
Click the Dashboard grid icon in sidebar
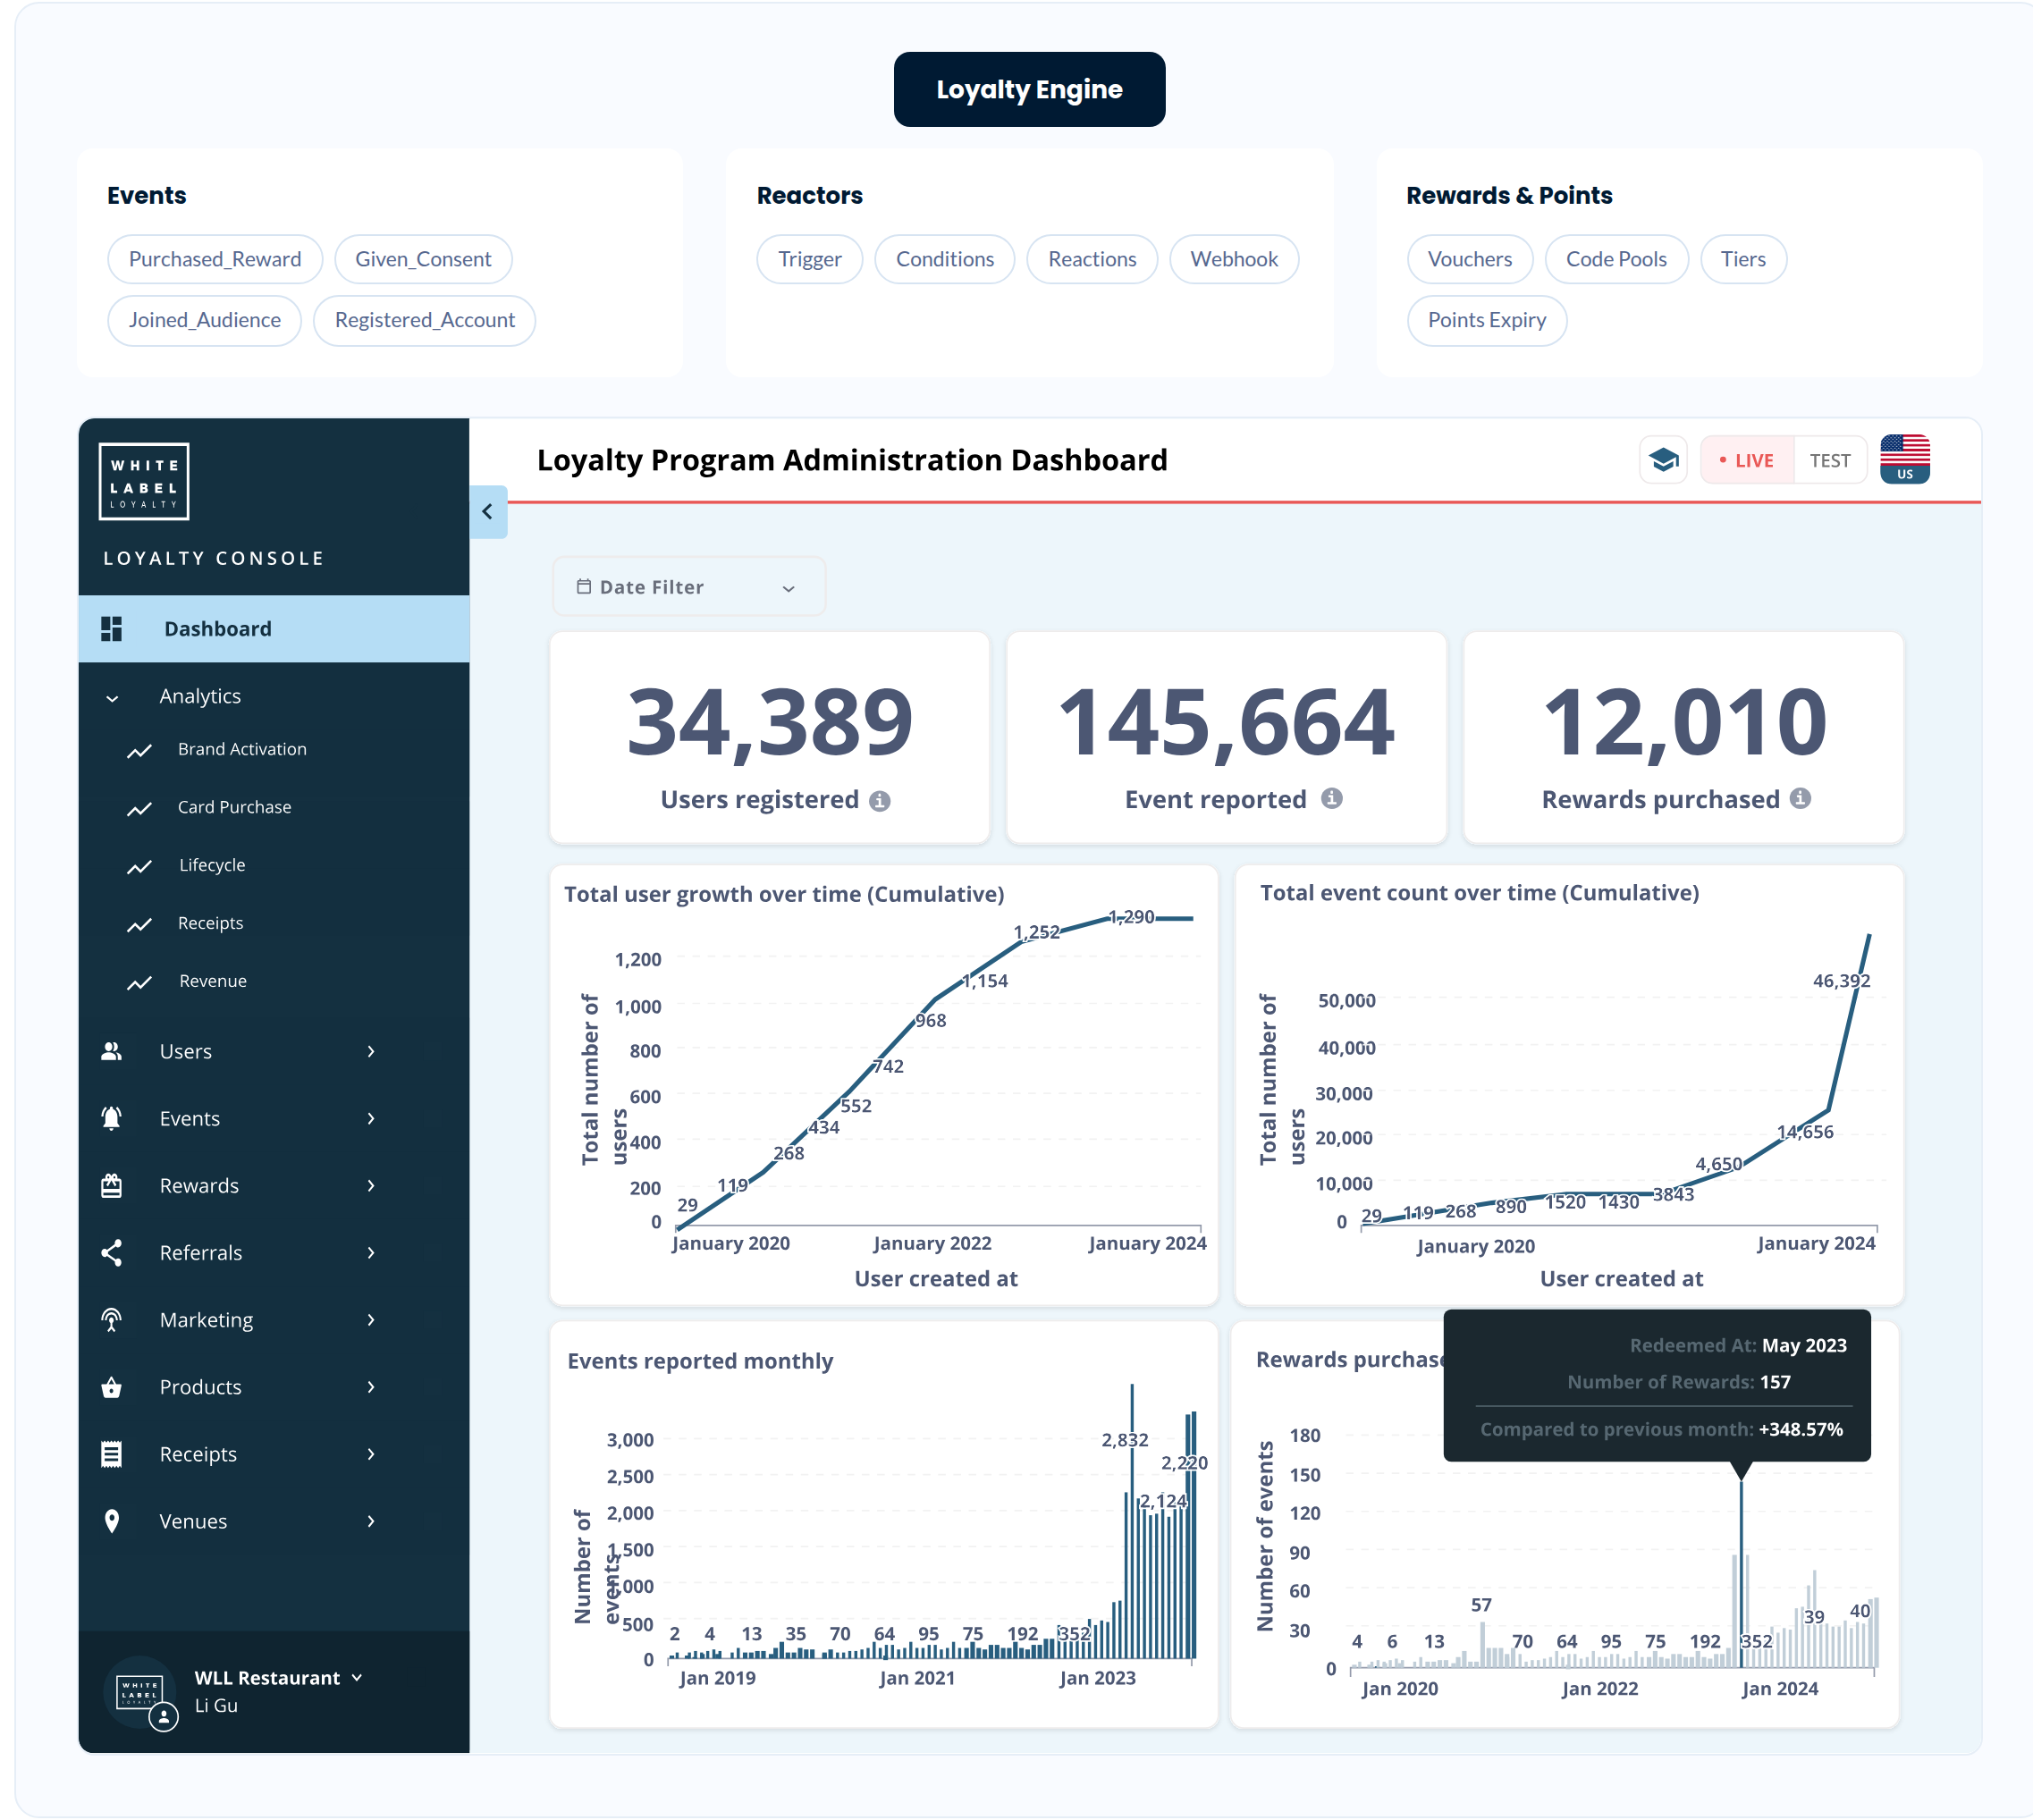click(111, 629)
